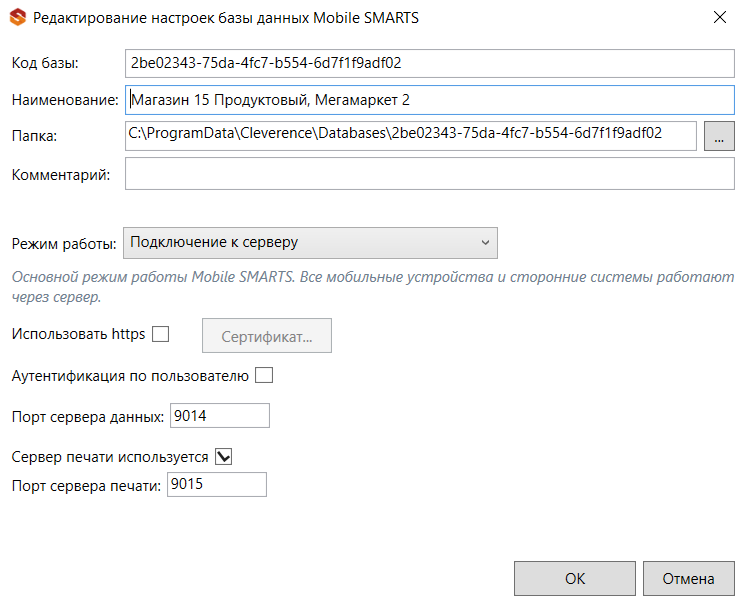Click the 'Сертификат...' button
This screenshot has height=607, width=740.
267,336
